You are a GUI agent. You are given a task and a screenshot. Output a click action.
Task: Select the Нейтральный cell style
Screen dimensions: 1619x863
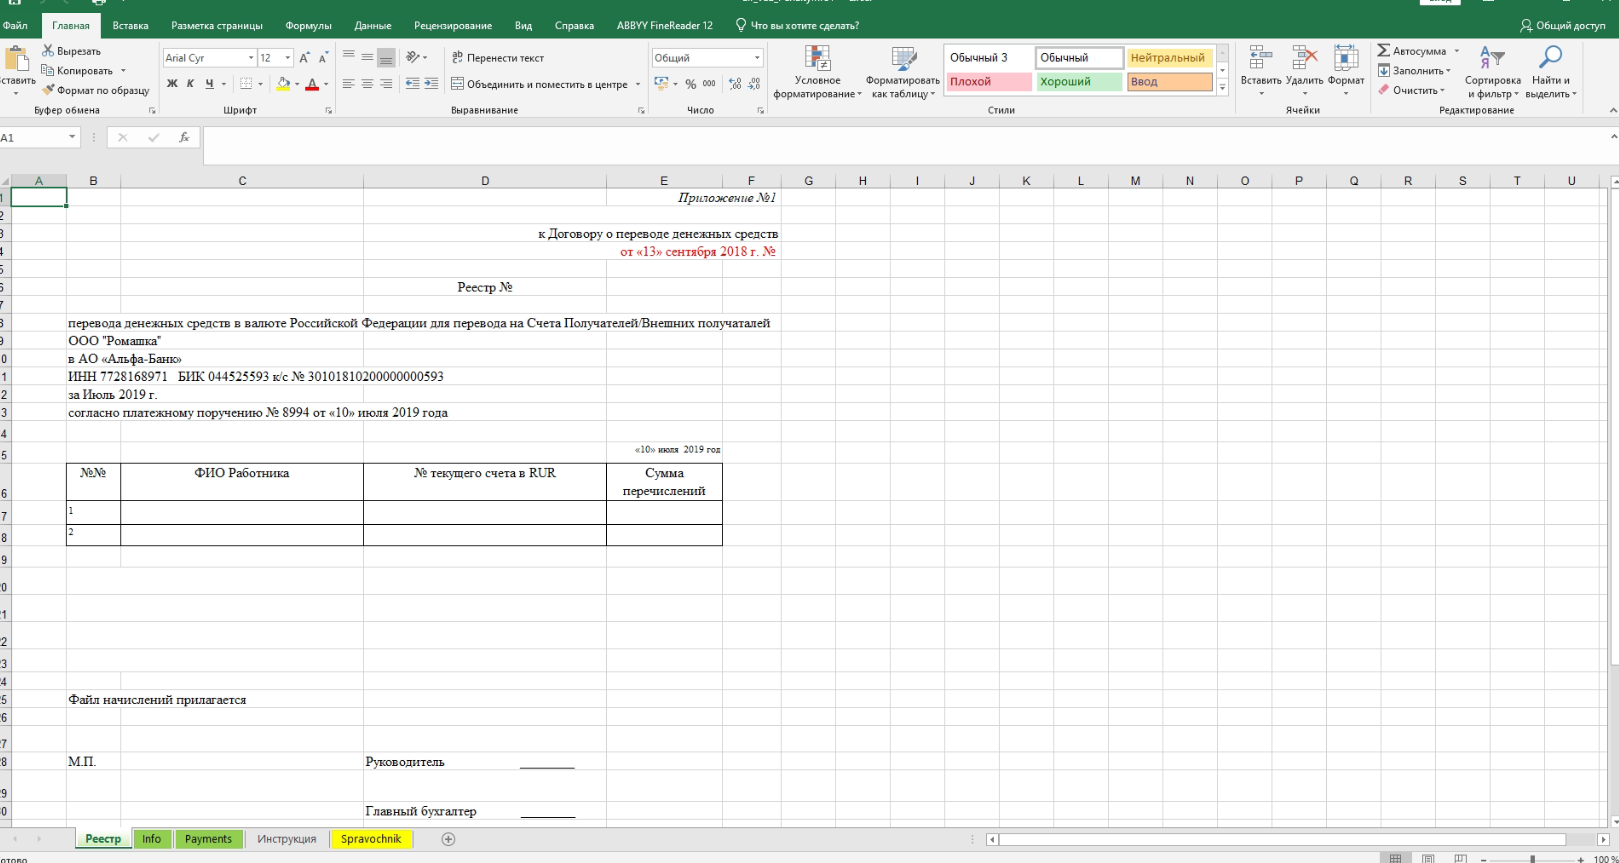(x=1169, y=58)
